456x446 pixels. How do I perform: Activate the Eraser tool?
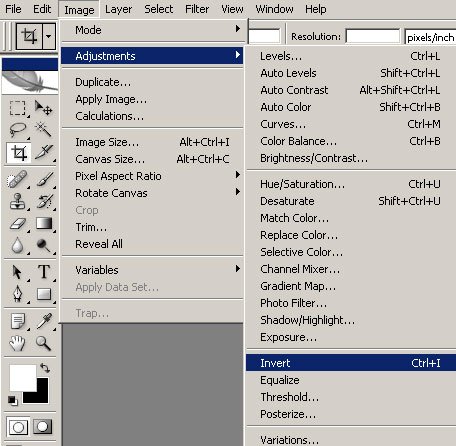coord(17,223)
